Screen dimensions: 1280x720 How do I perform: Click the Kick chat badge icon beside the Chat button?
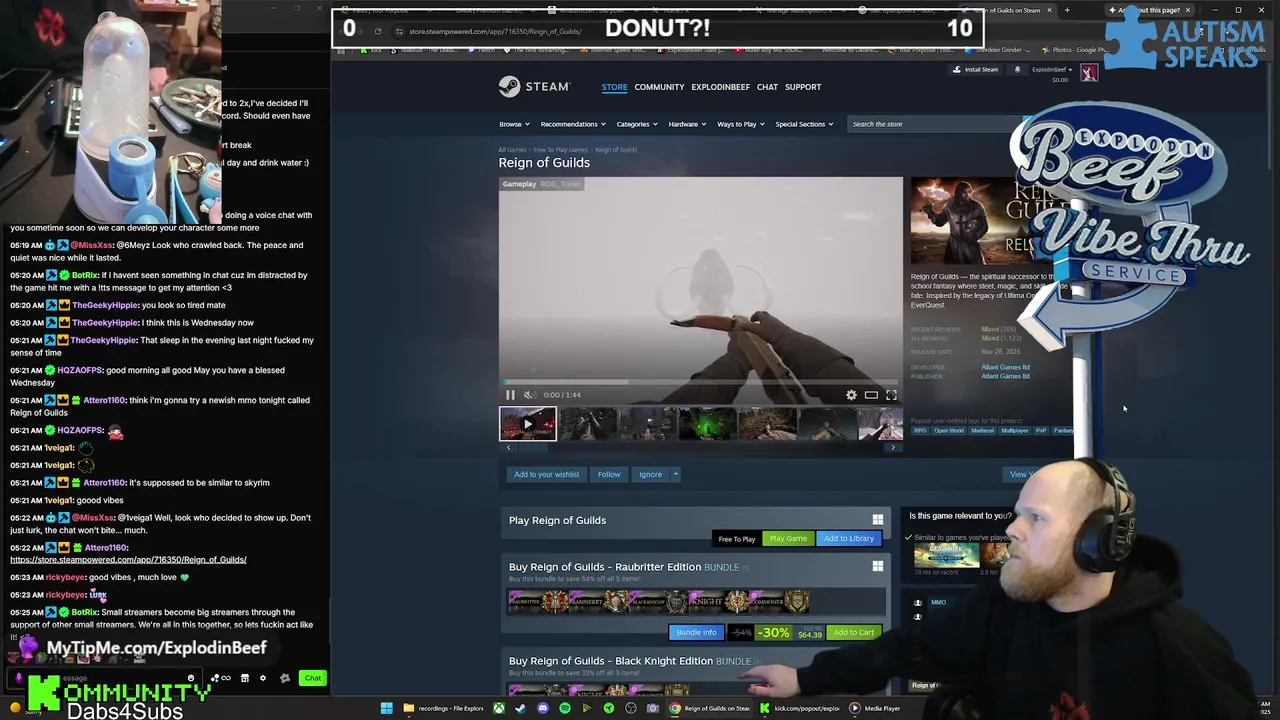point(285,678)
